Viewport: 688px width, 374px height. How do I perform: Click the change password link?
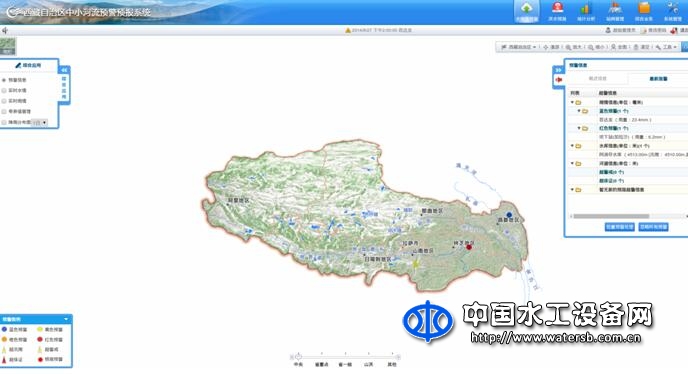654,30
